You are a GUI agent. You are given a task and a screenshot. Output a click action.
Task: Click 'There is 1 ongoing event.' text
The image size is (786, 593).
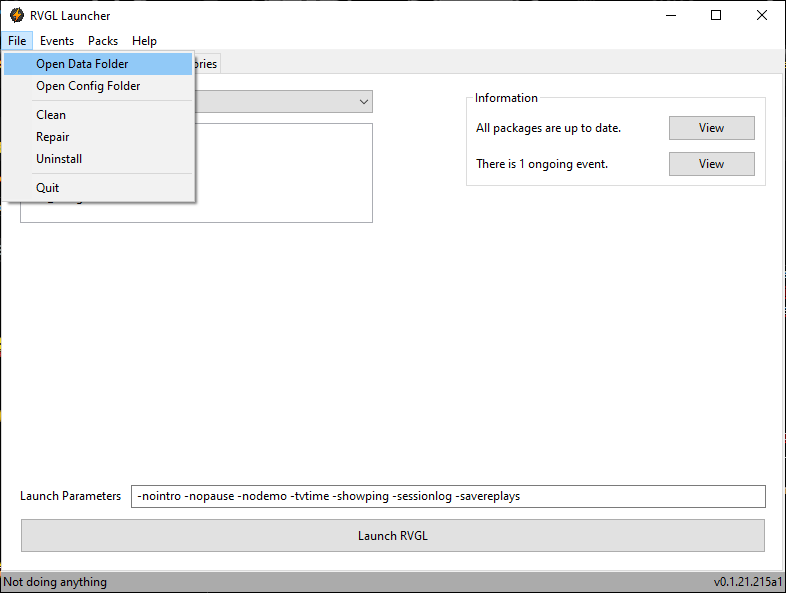tap(542, 164)
